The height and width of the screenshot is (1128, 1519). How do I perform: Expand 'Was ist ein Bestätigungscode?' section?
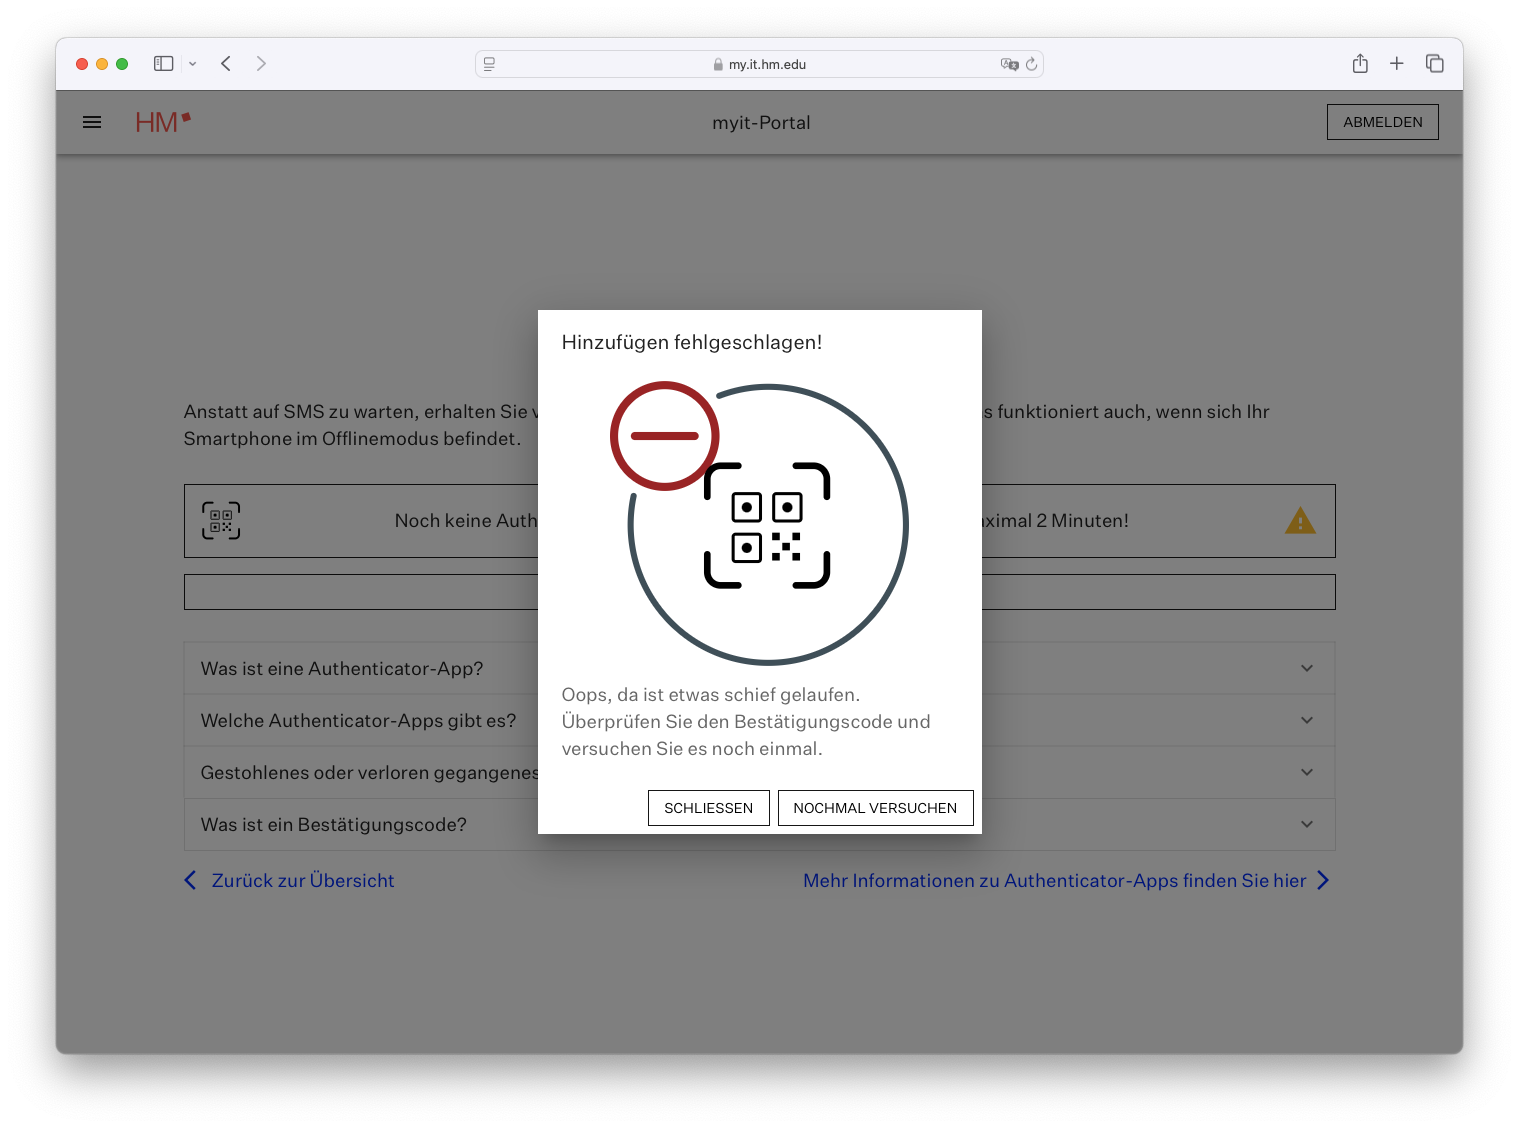(1306, 824)
